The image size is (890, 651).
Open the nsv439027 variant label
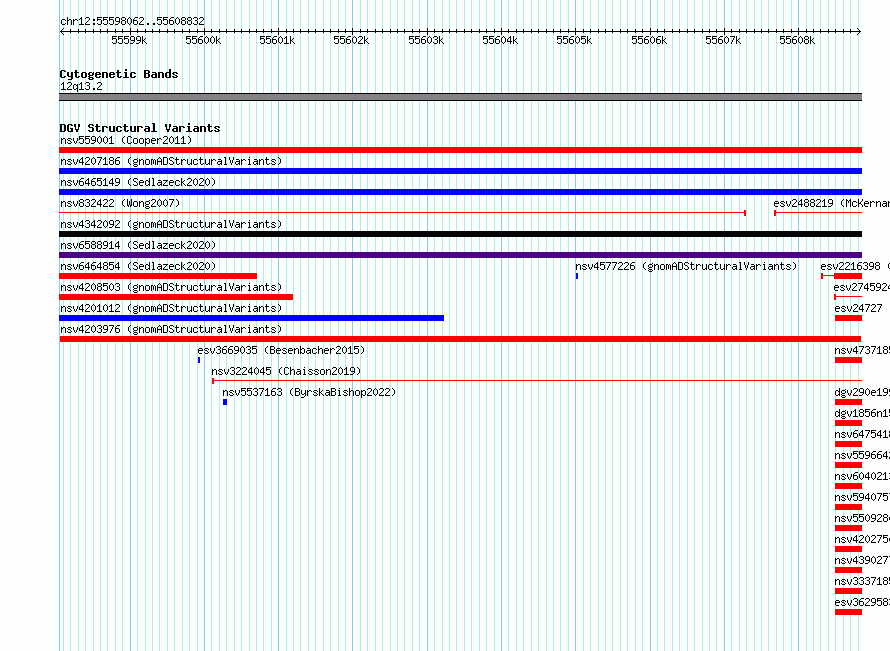[x=862, y=560]
